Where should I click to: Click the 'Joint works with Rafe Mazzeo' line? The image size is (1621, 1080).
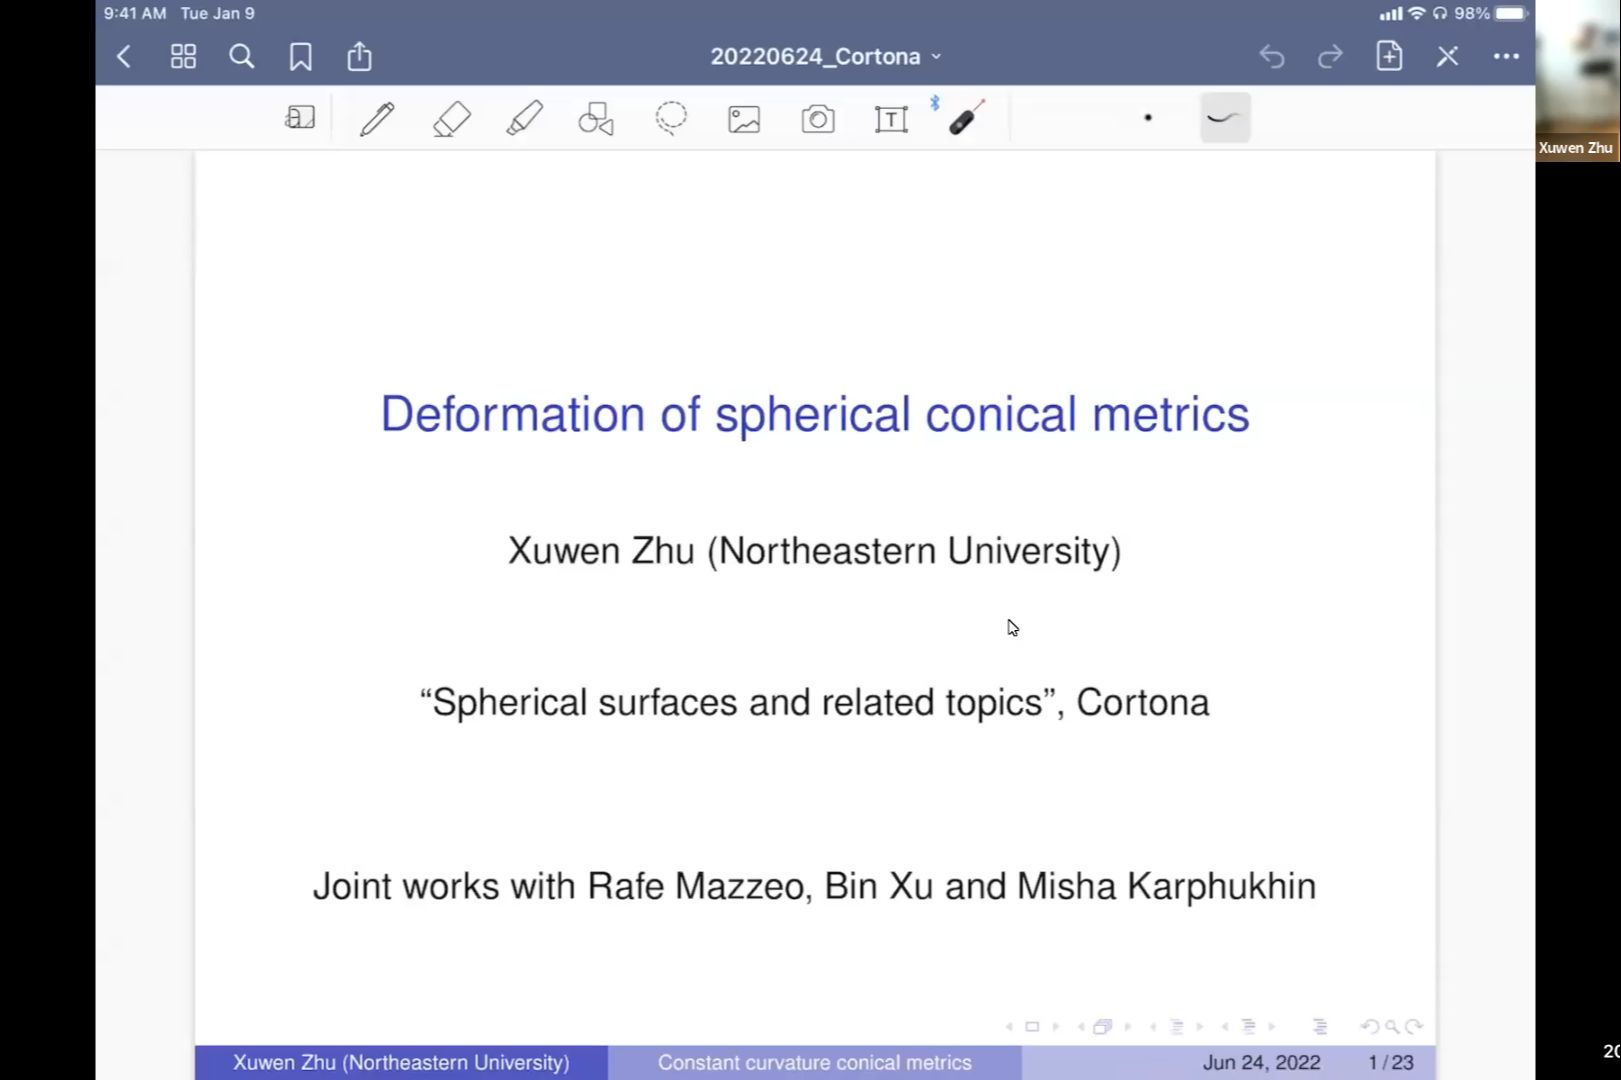tap(815, 886)
